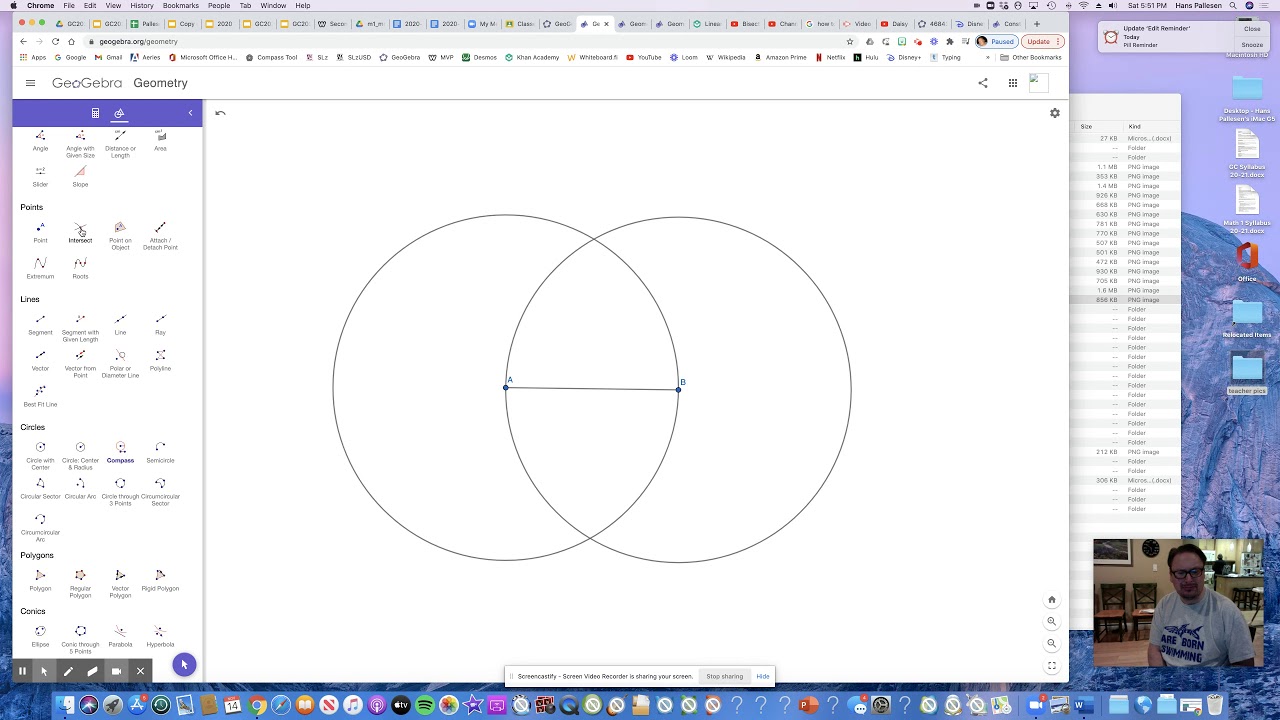Select the Circle through 3 Points tool
1280x720 pixels.
[120, 492]
